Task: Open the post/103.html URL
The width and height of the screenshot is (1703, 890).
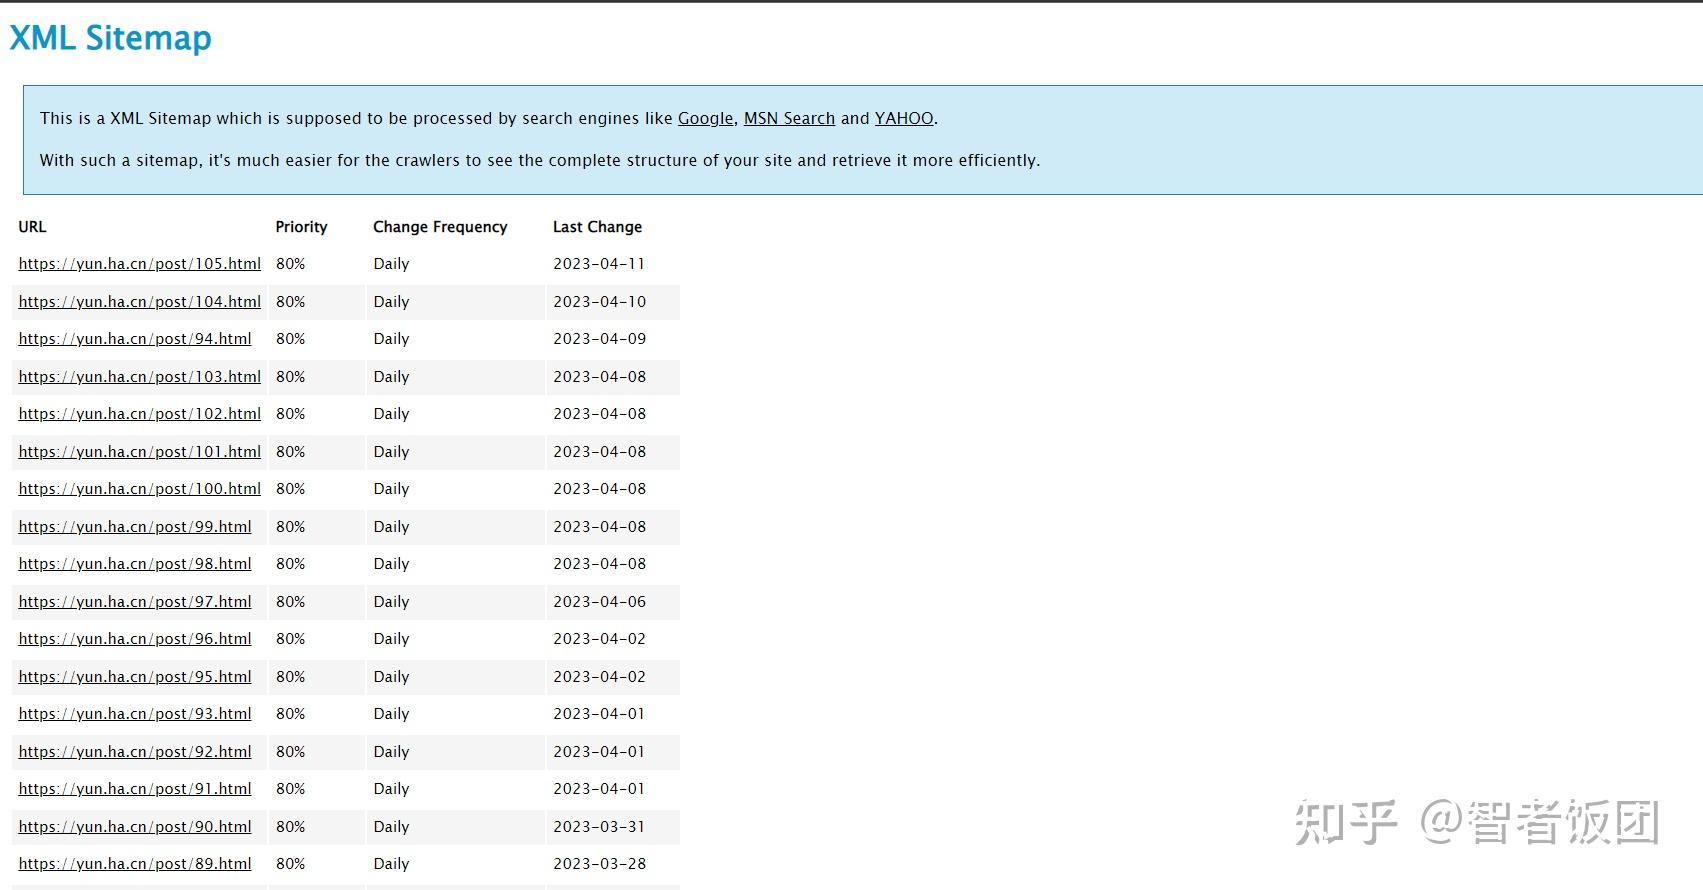Action: click(139, 377)
